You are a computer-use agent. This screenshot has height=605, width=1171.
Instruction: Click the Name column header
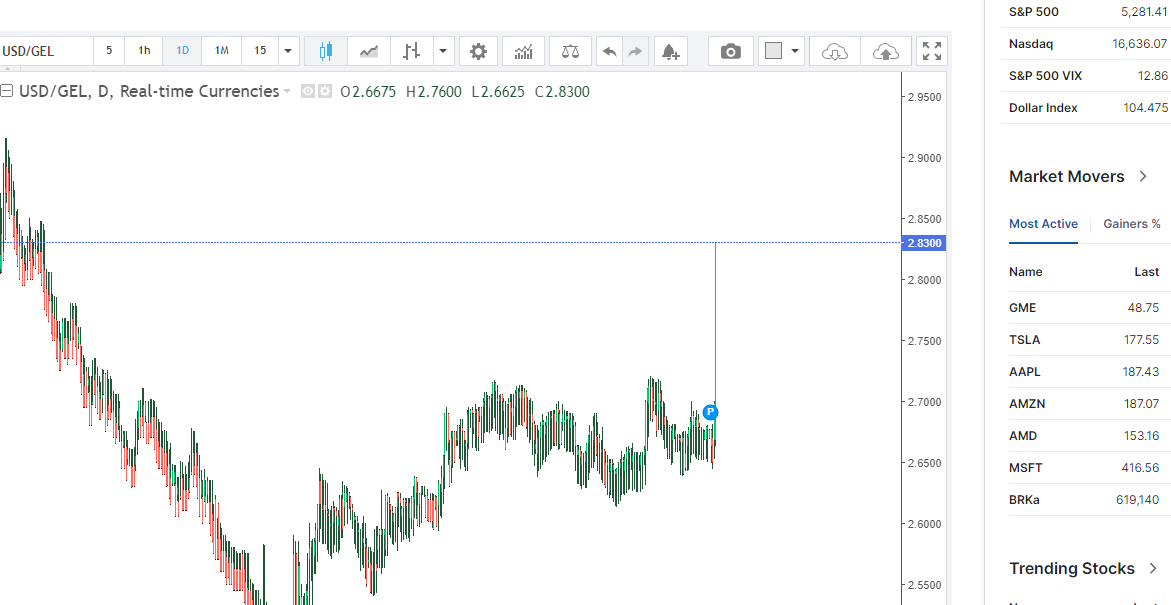(x=1025, y=272)
